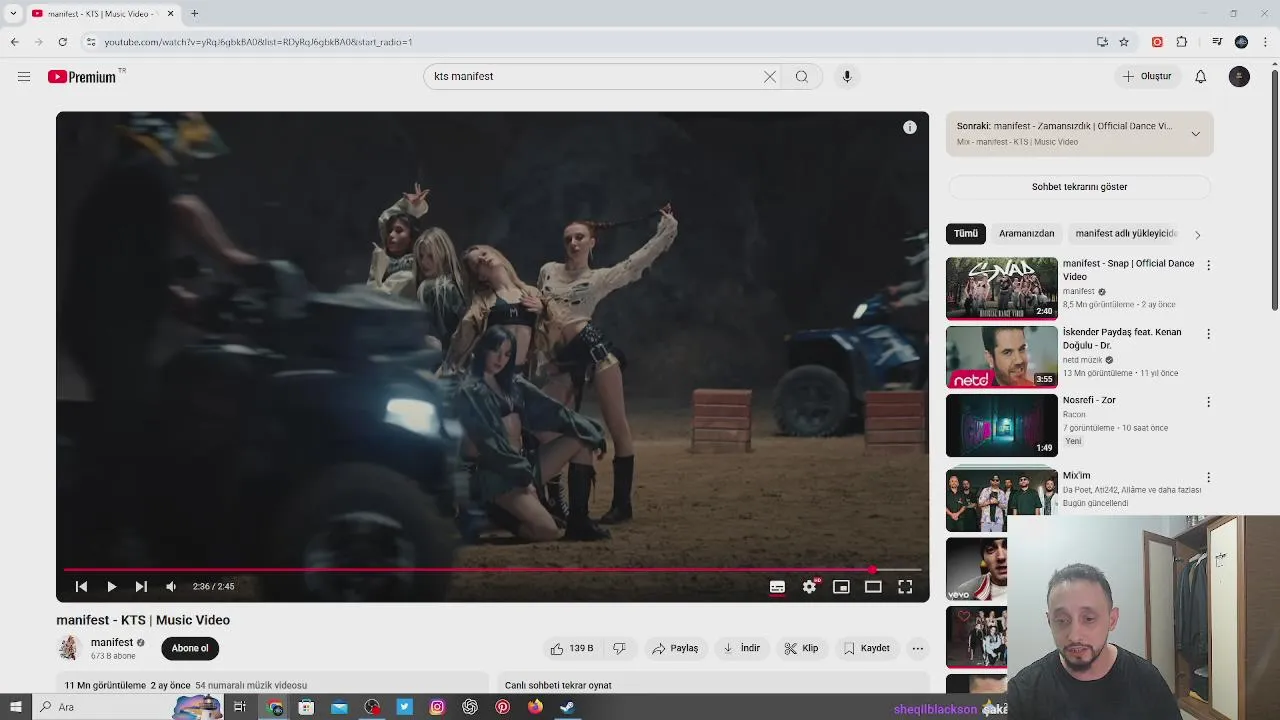The width and height of the screenshot is (1280, 720).
Task: Click 54 numaralı müzik videosu link
Action: [251, 685]
